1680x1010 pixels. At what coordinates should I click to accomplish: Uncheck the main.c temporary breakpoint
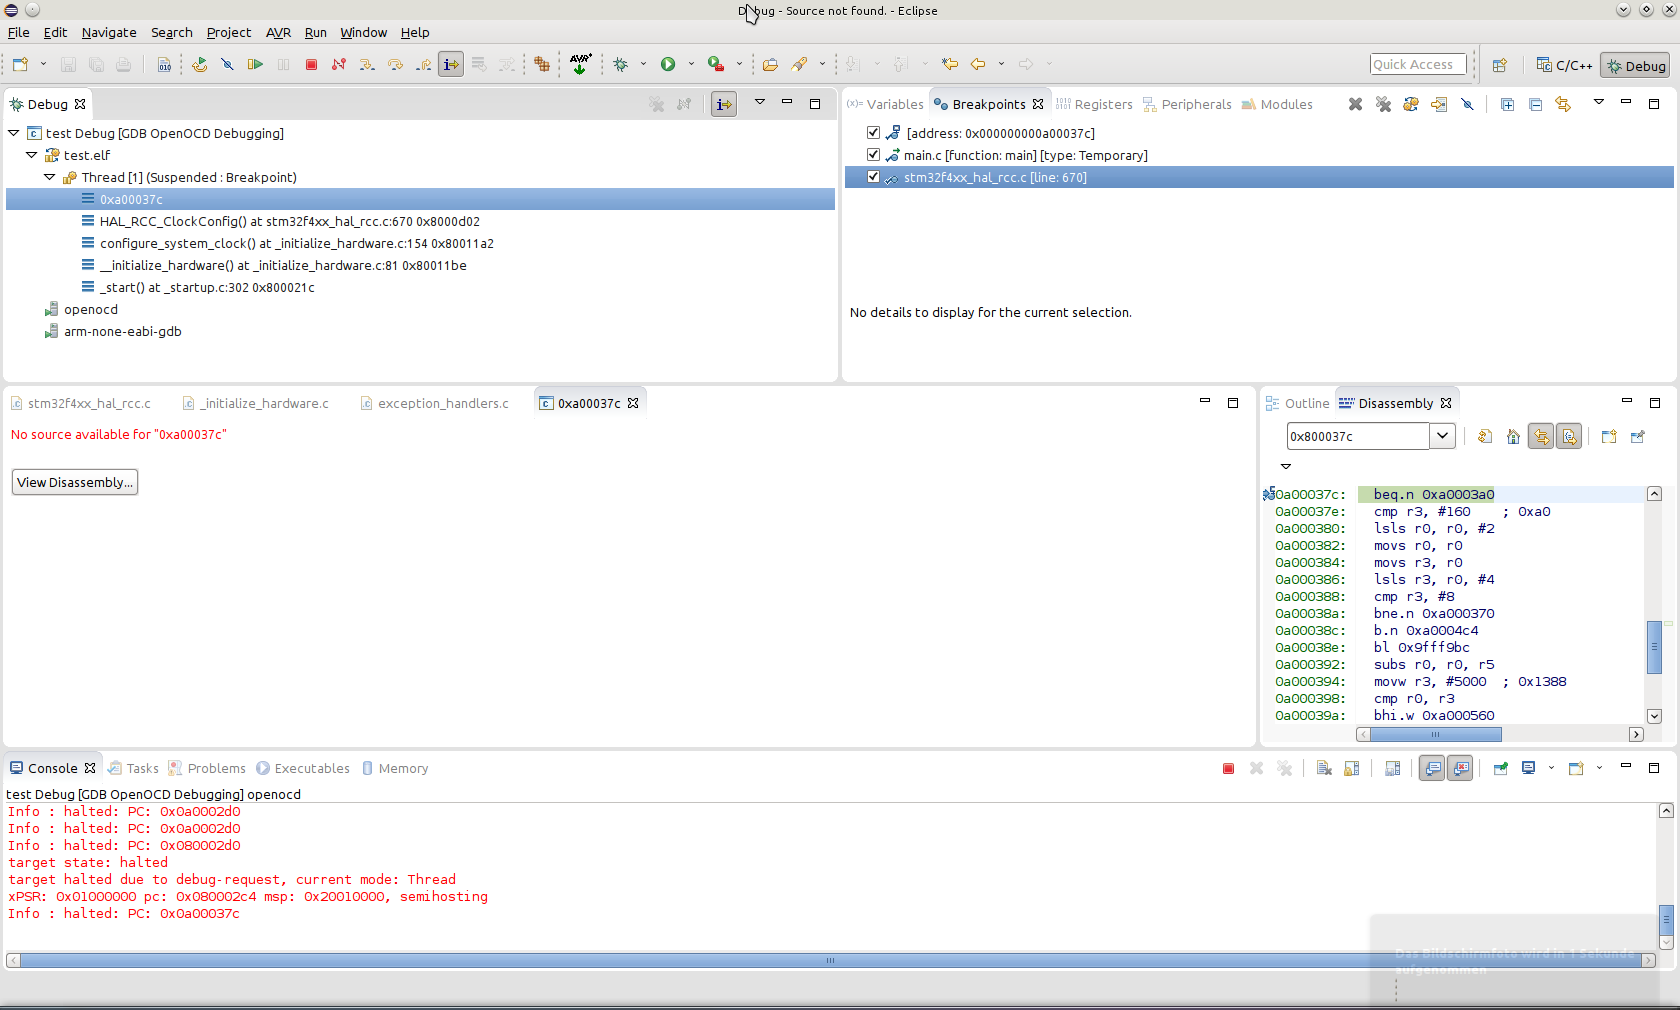(x=873, y=154)
